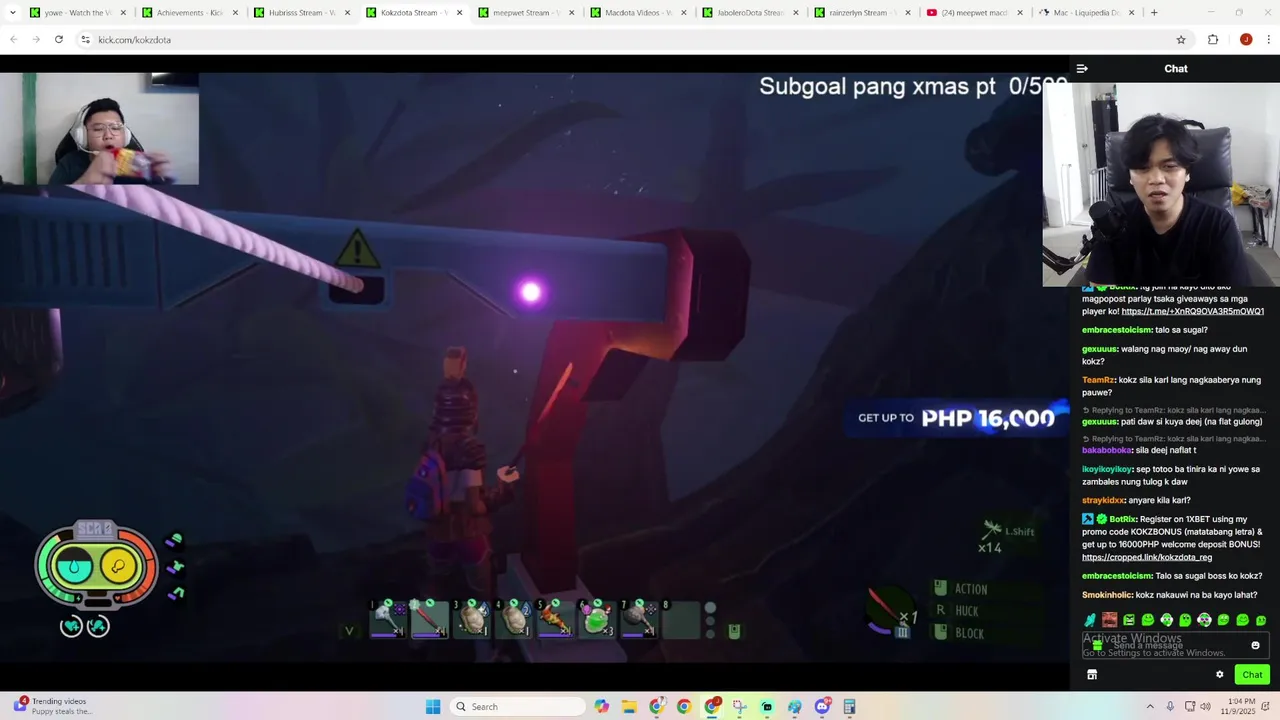The image size is (1280, 720).
Task: Insert the teal clapping hands emote
Action: (x=1090, y=620)
